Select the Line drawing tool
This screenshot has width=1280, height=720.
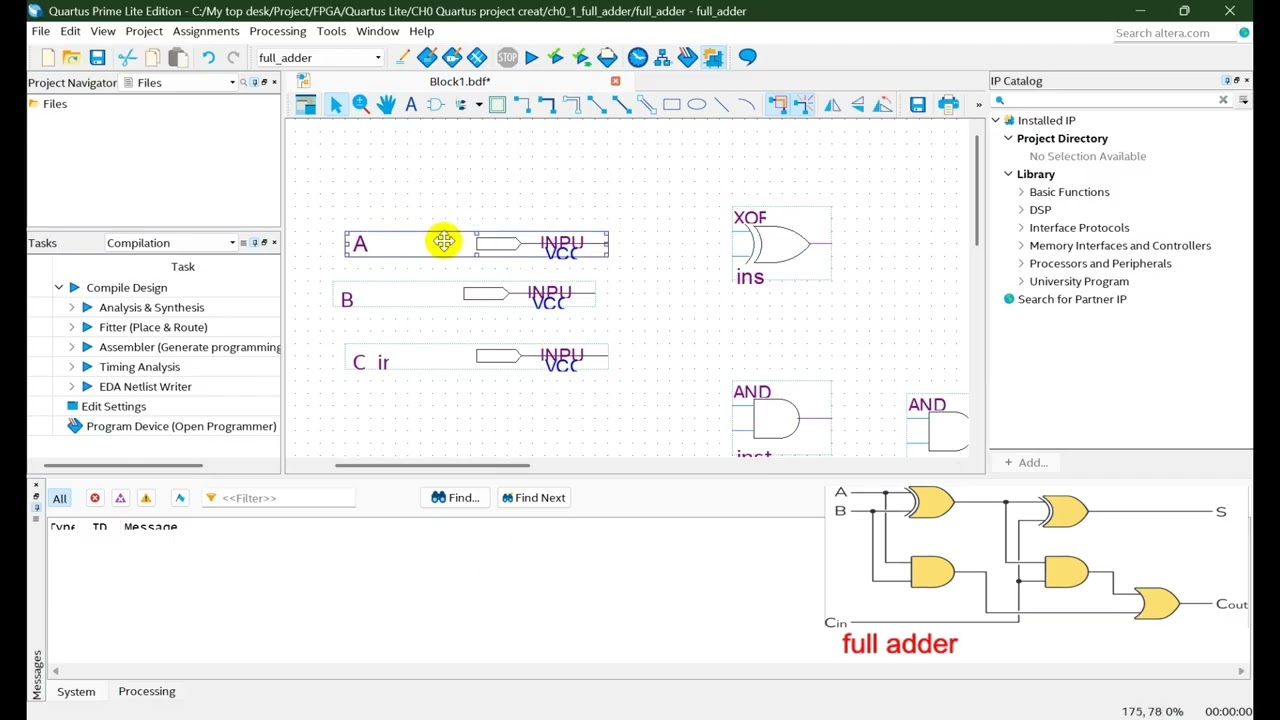pos(722,104)
